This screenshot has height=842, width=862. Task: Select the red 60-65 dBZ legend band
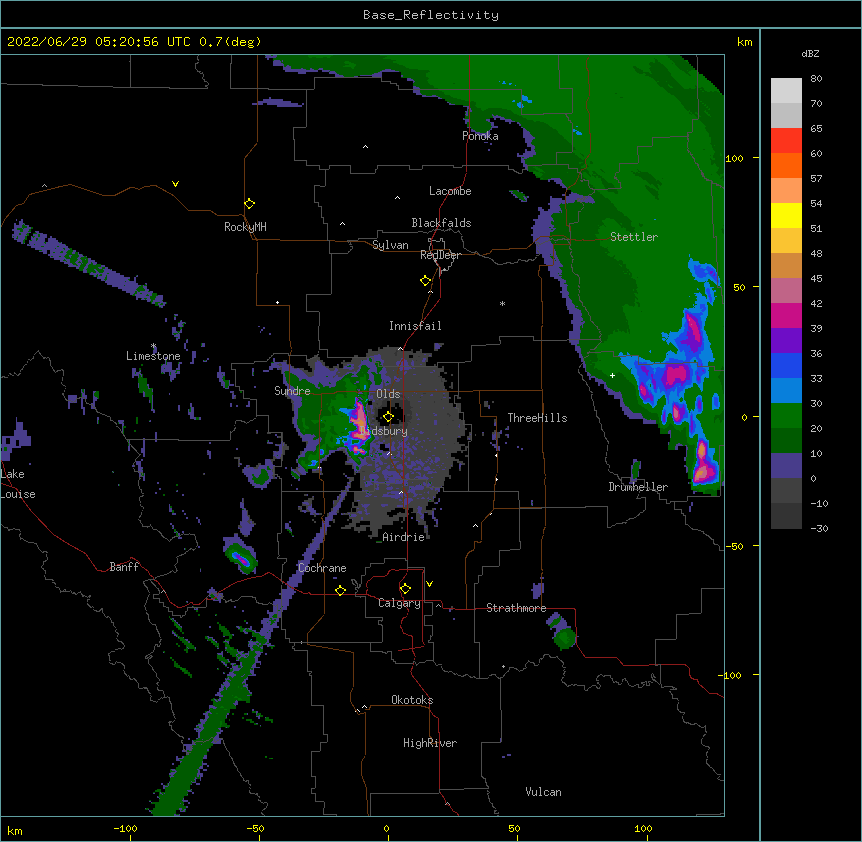coord(786,141)
